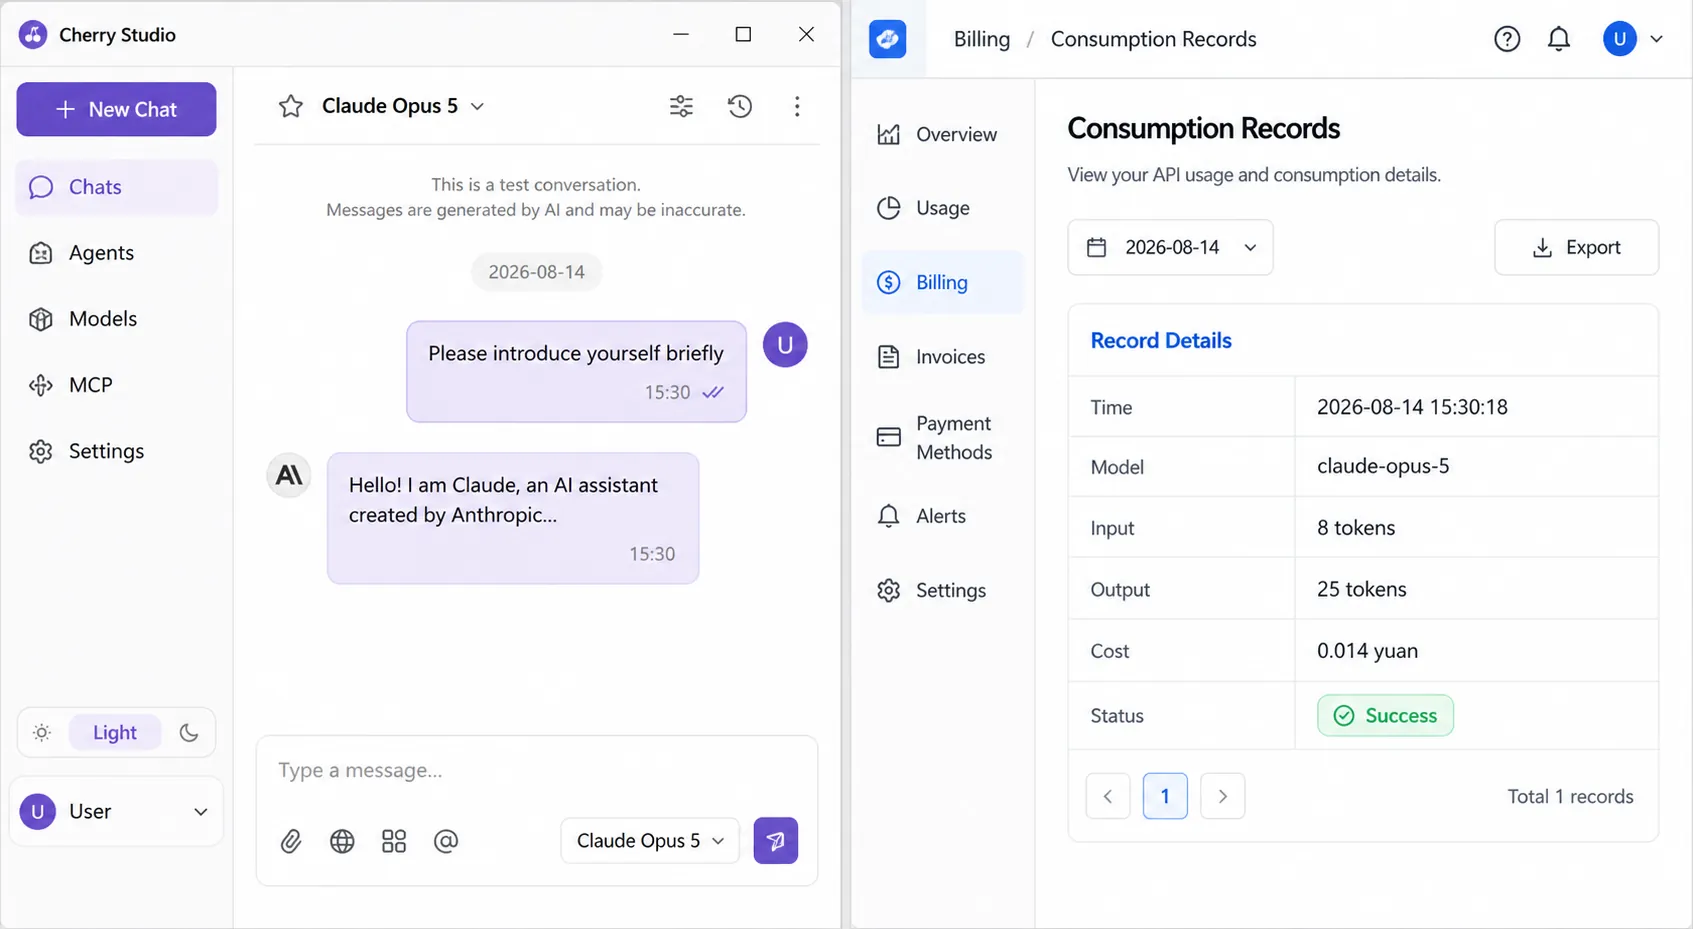Screen dimensions: 1693x929
Task: Send the message with the paper plane button
Action: tap(776, 841)
